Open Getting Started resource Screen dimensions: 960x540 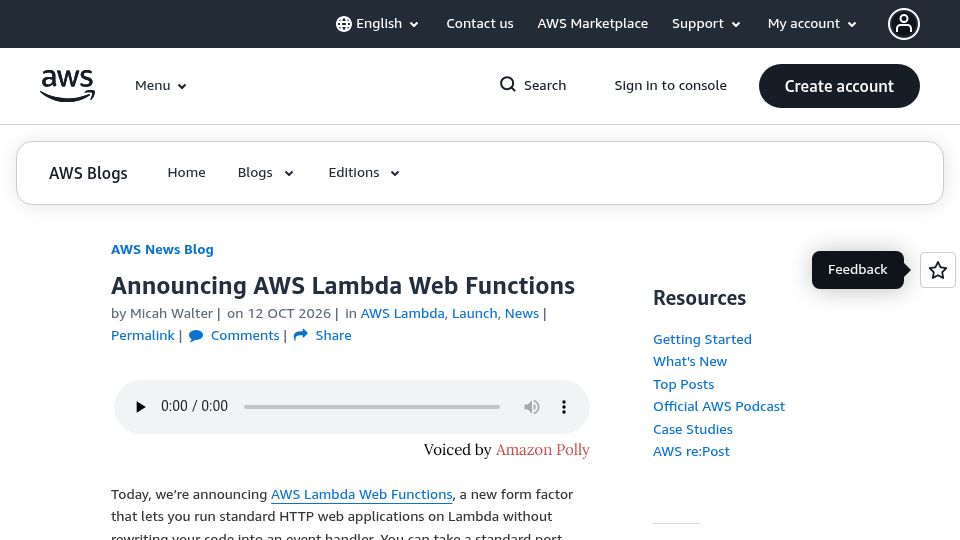click(702, 339)
